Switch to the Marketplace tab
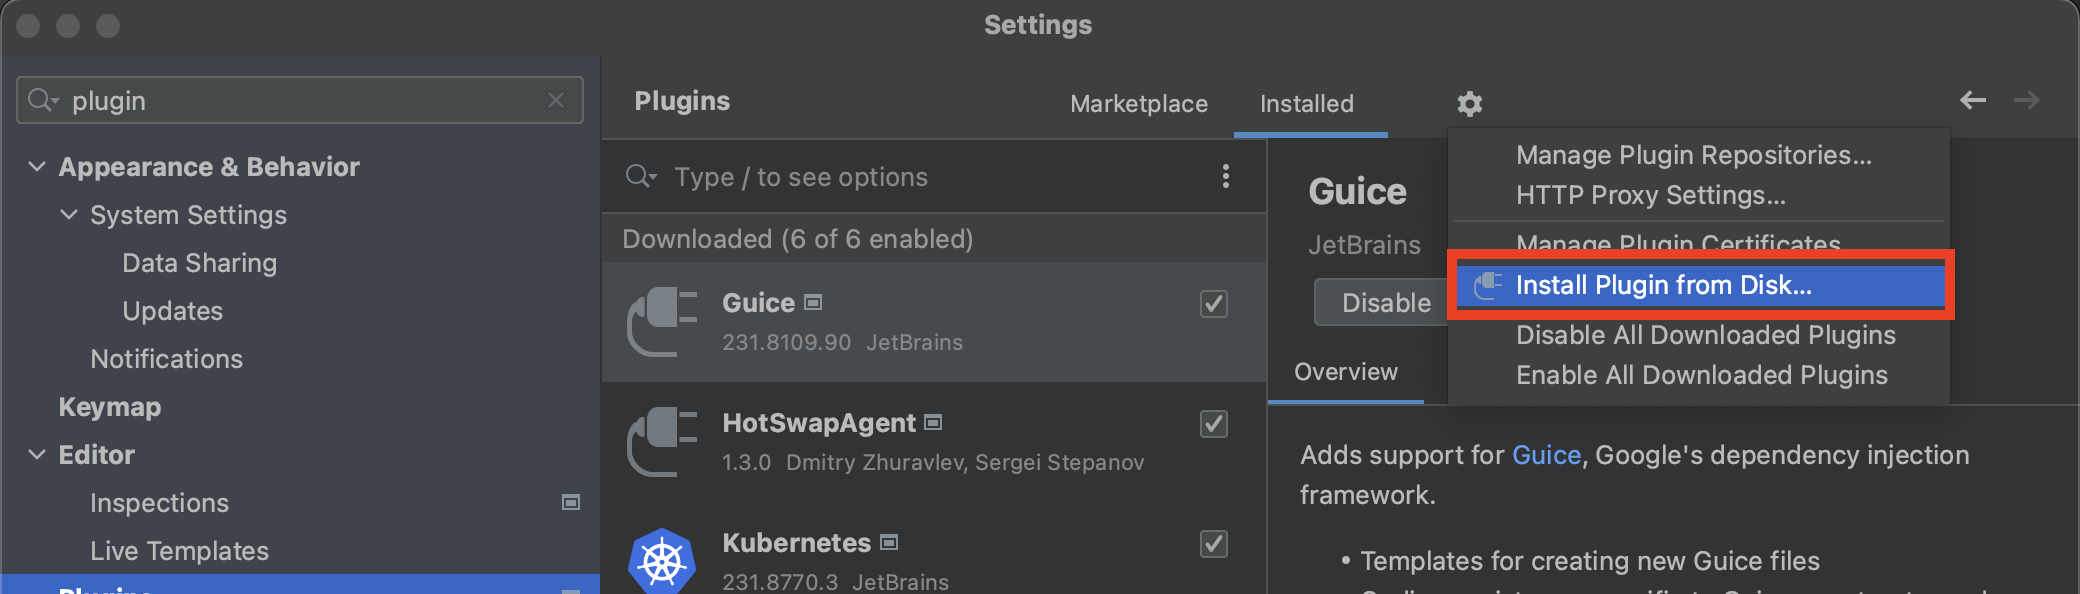2080x594 pixels. pyautogui.click(x=1138, y=103)
